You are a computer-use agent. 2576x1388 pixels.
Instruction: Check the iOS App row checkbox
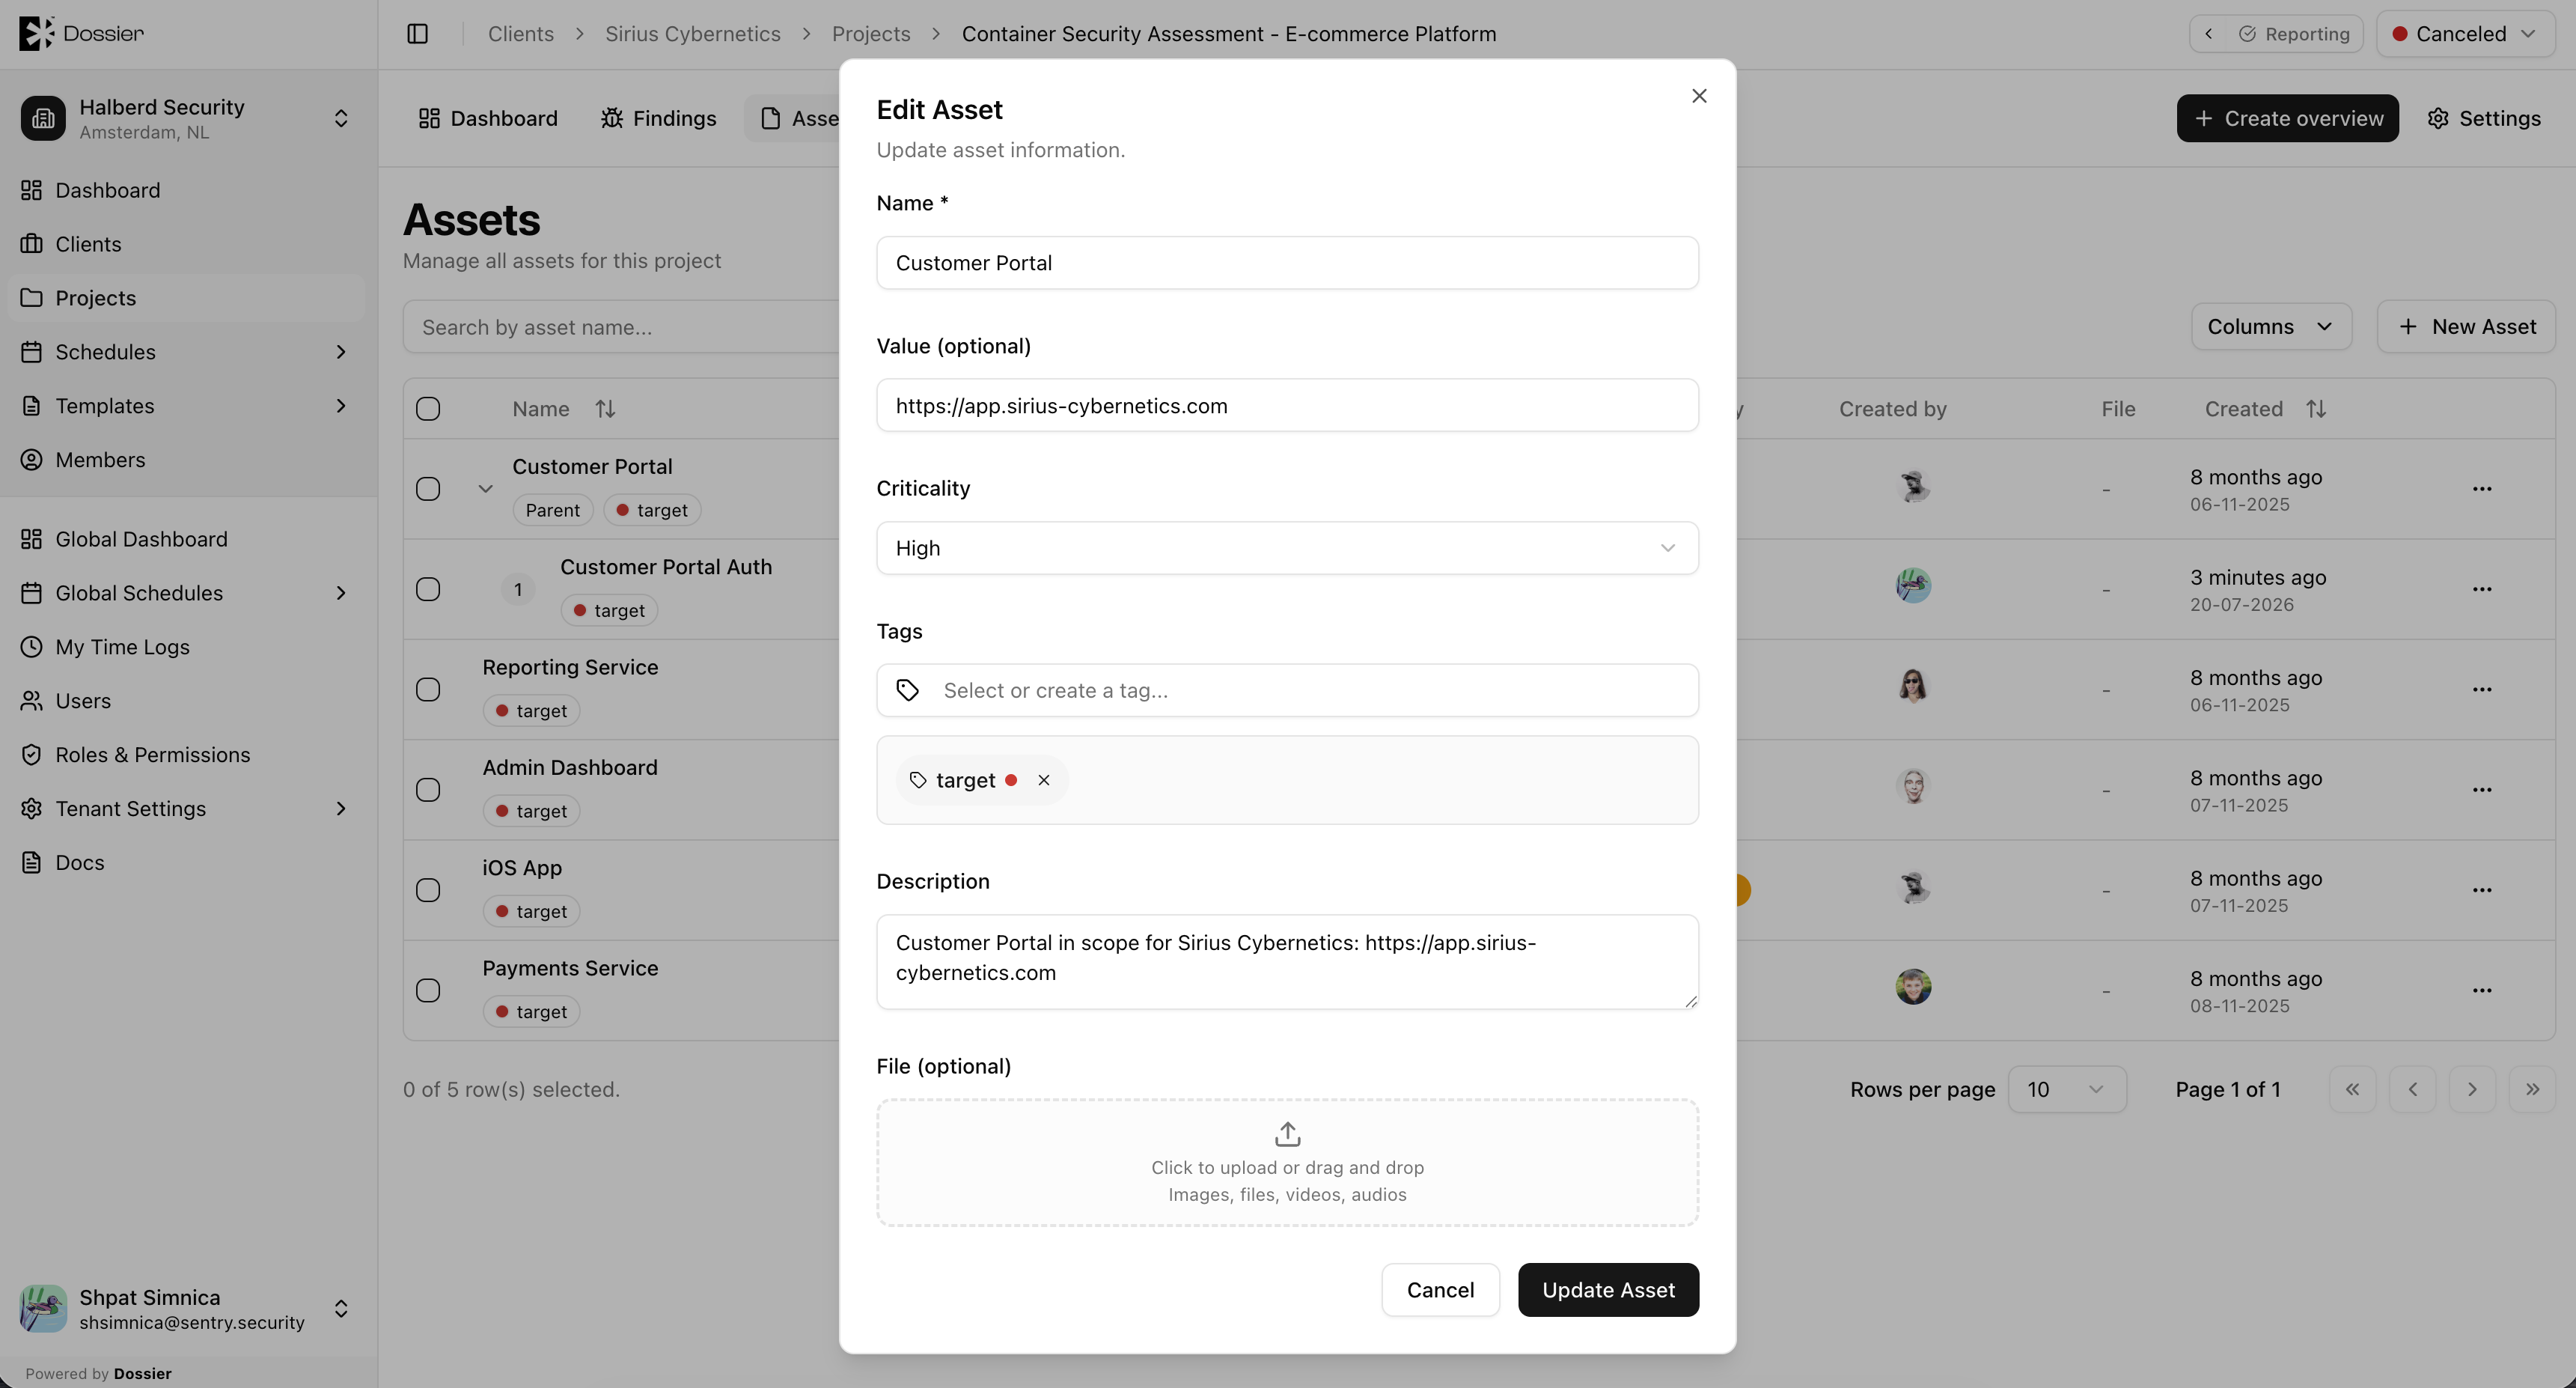[428, 890]
